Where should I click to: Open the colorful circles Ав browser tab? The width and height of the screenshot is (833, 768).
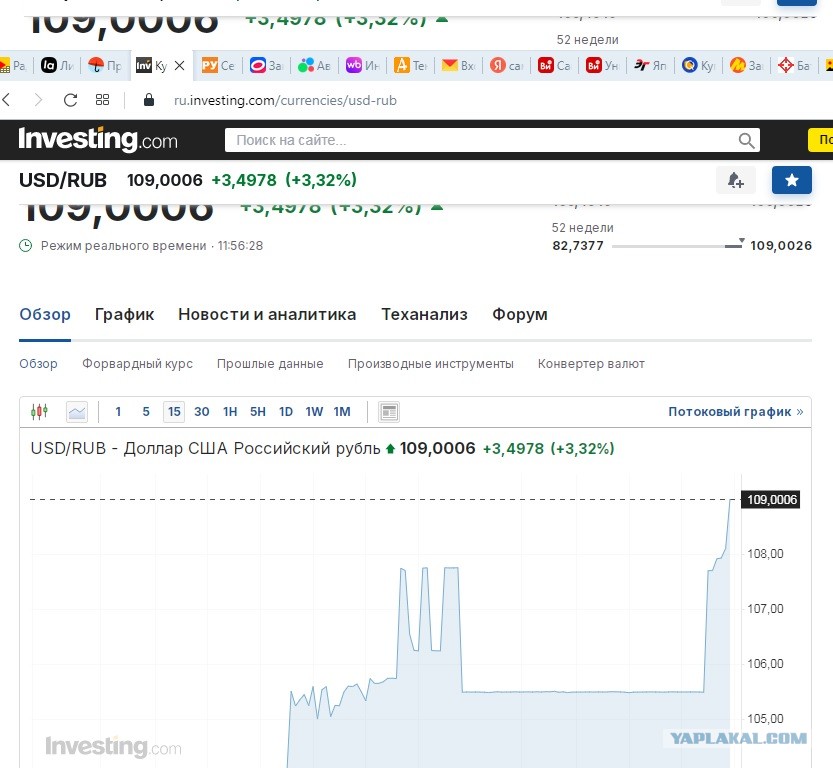[314, 65]
